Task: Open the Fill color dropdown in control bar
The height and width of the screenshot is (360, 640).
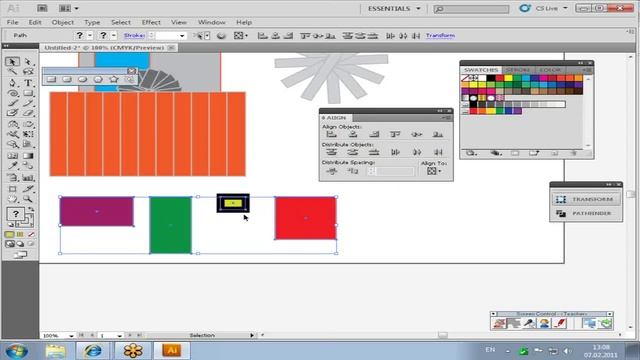Action: [x=90, y=36]
